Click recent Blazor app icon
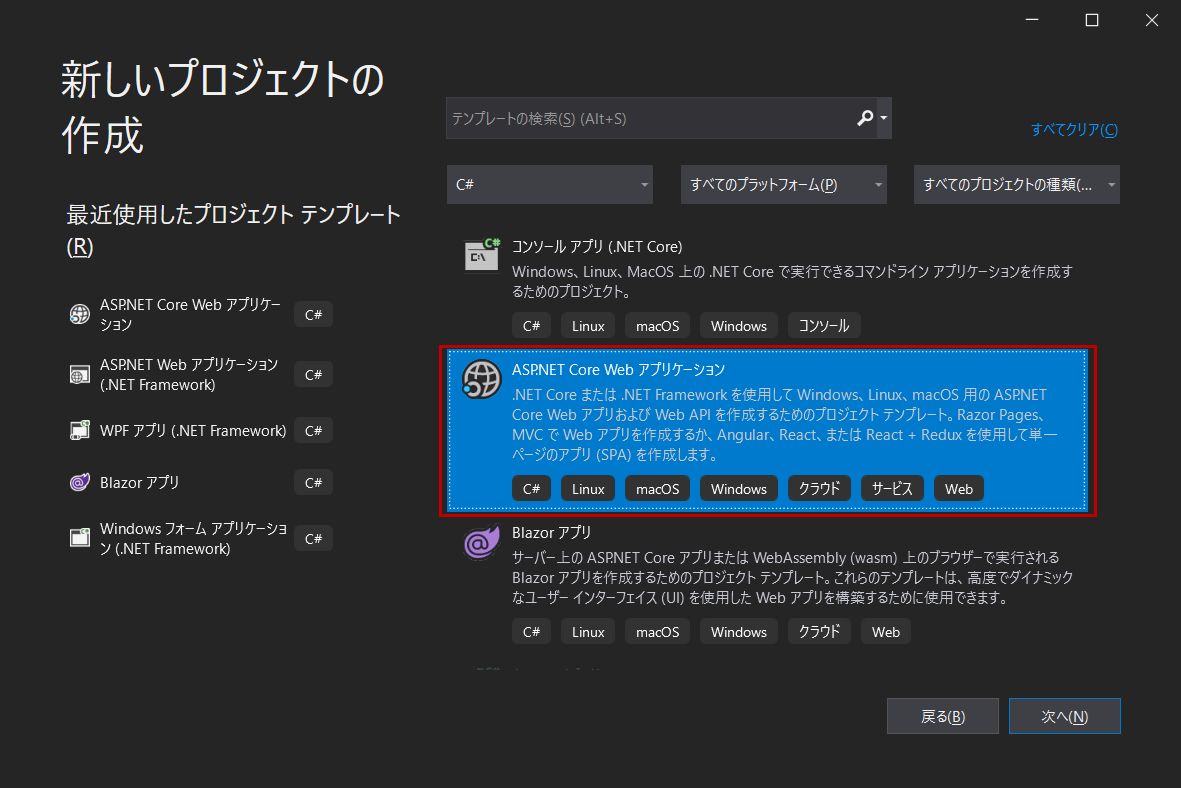This screenshot has height=788, width=1181. (80, 482)
